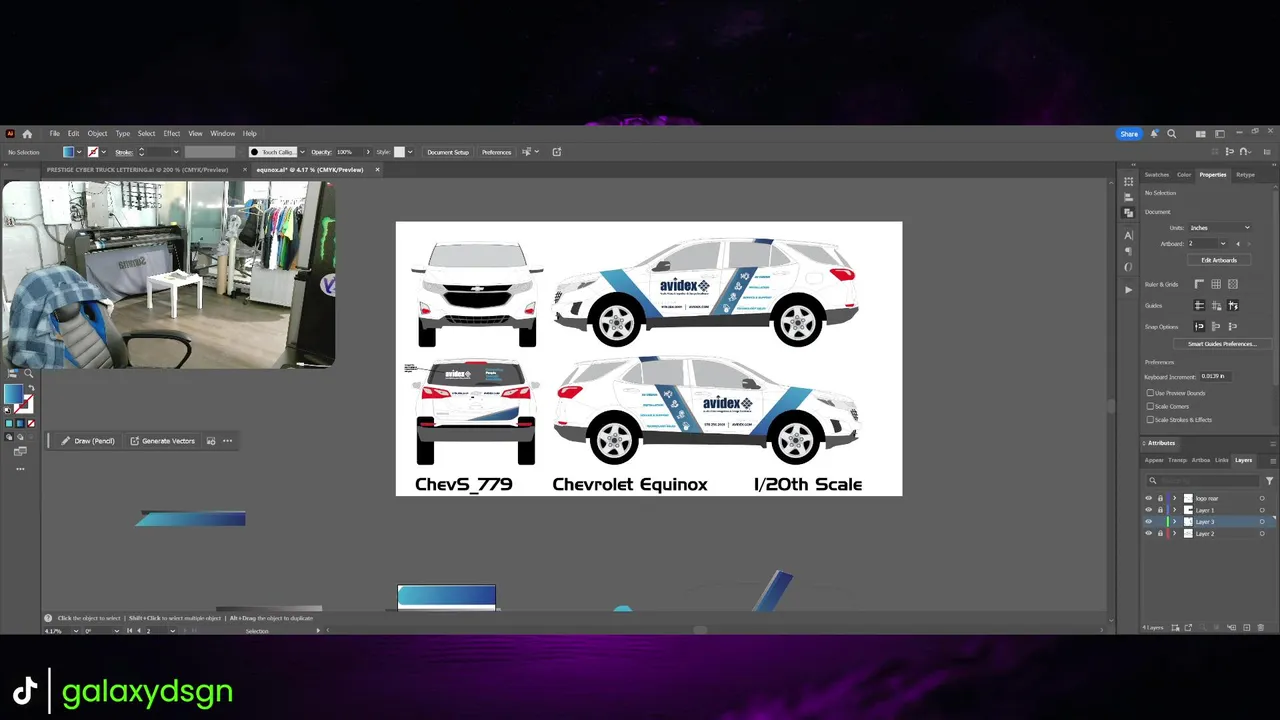Screen dimensions: 1280x720
Task: Click the snap to point icon
Action: pos(1199,327)
